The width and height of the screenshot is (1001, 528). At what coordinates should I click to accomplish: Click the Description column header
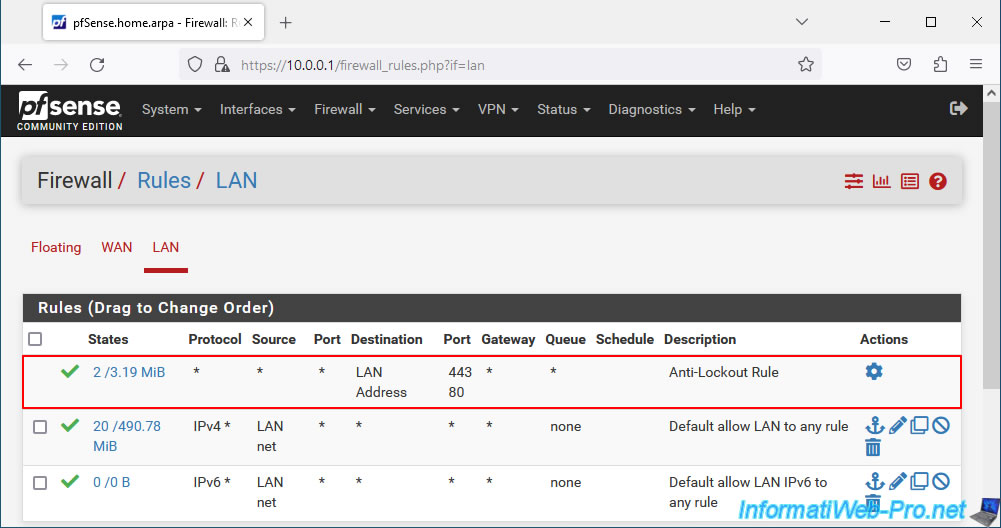(700, 339)
